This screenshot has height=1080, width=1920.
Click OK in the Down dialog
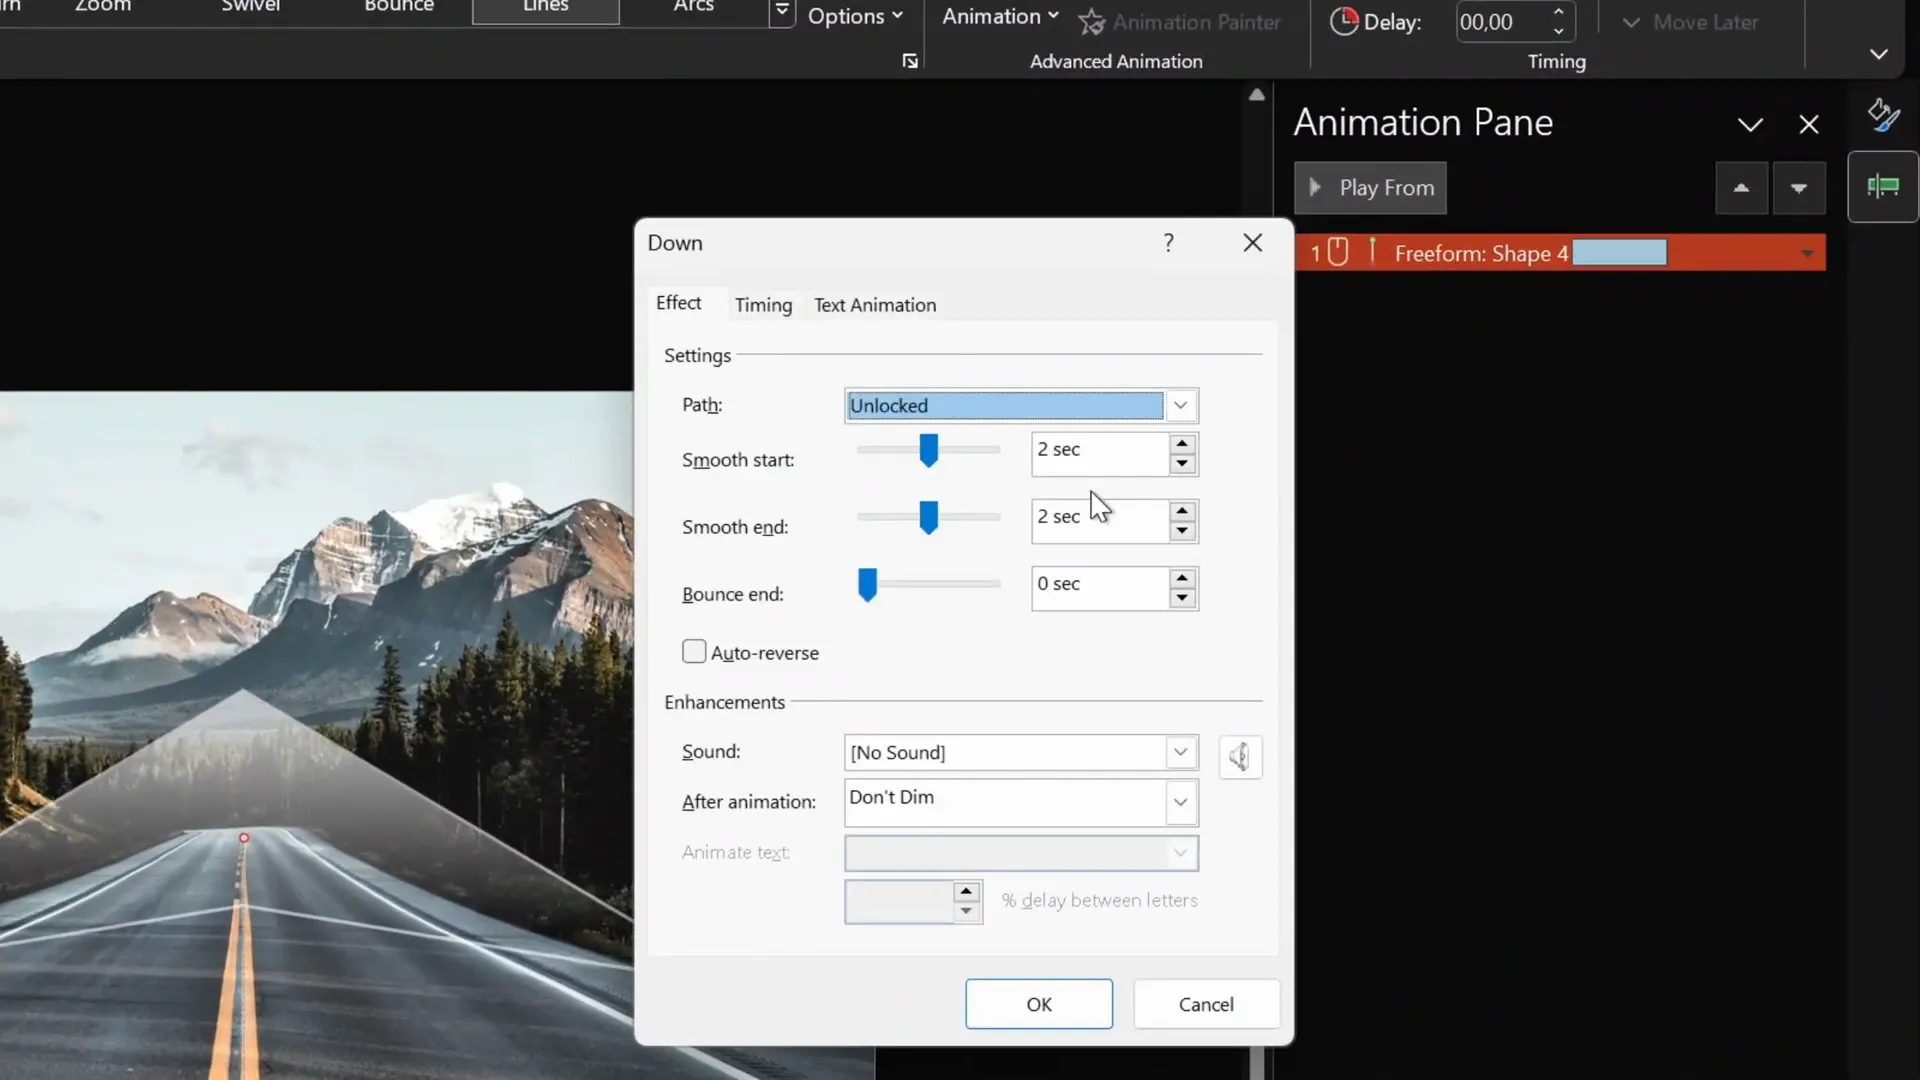point(1038,1004)
